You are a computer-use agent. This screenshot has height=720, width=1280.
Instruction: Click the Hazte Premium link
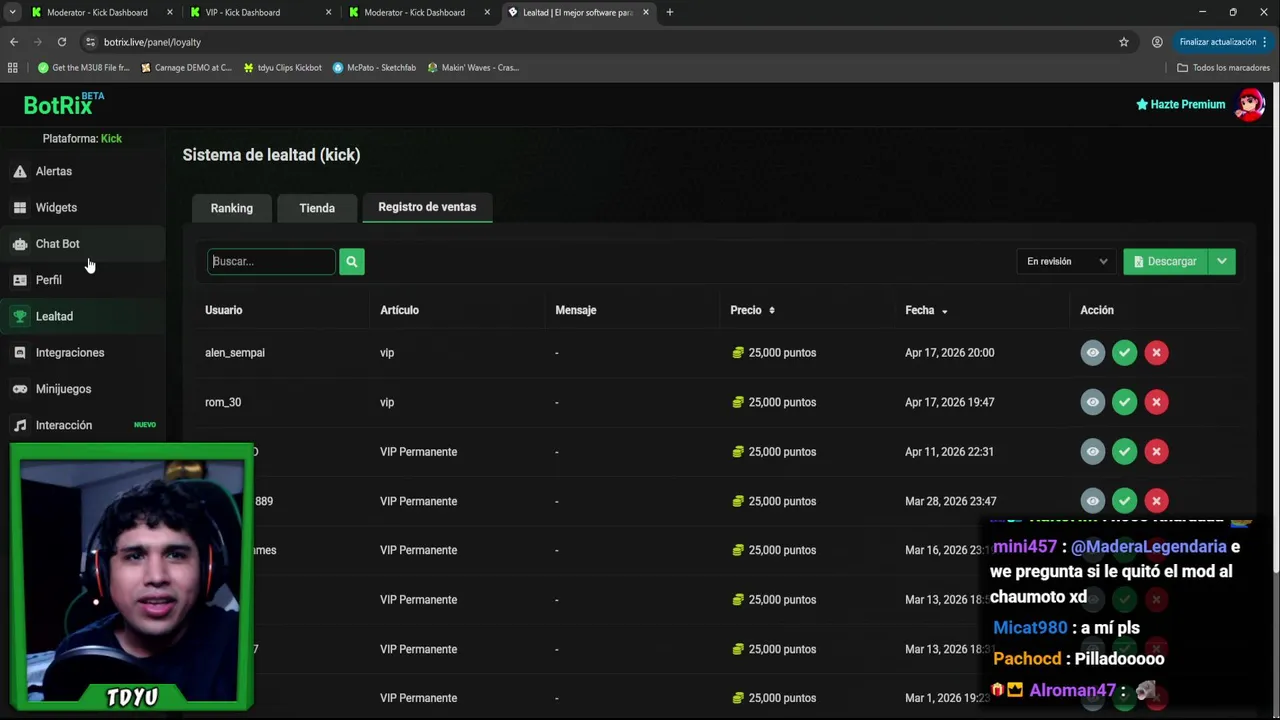pos(1181,105)
